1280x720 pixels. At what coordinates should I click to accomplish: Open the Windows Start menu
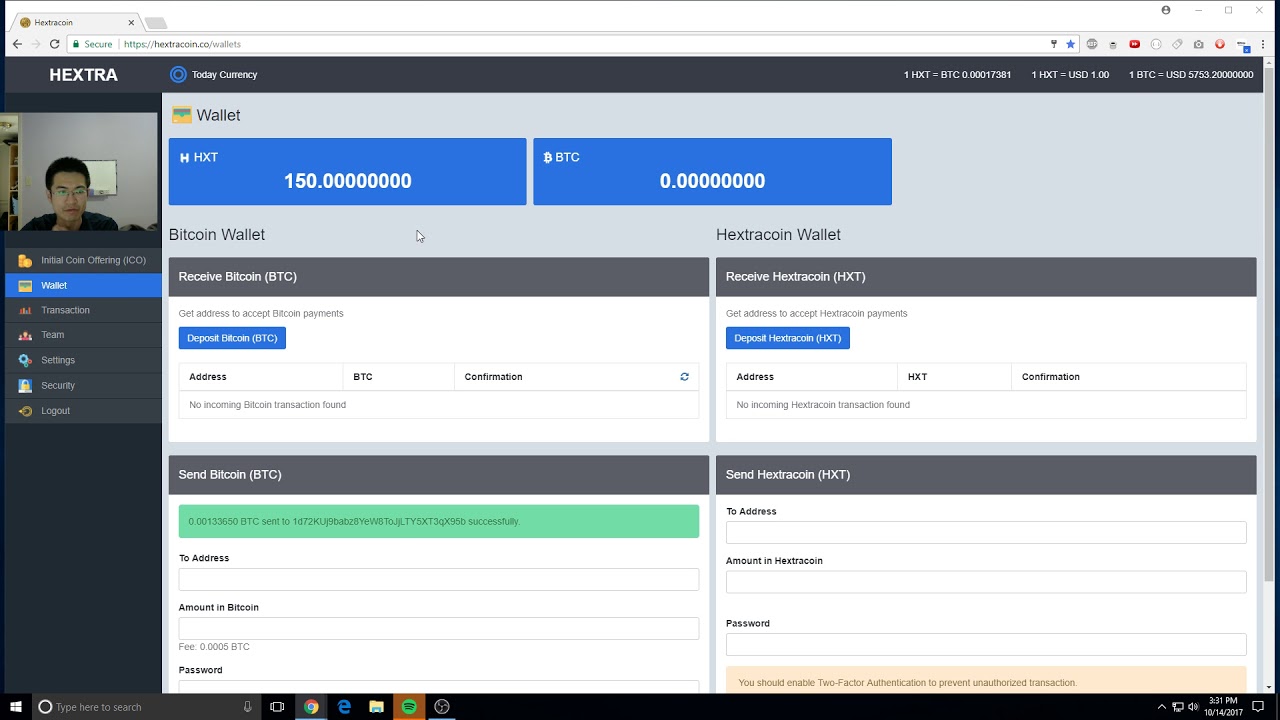pyautogui.click(x=16, y=707)
